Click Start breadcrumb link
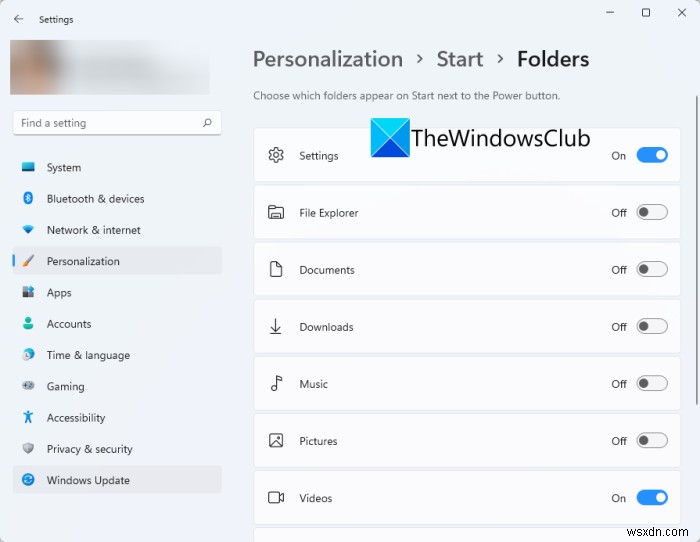 [460, 59]
